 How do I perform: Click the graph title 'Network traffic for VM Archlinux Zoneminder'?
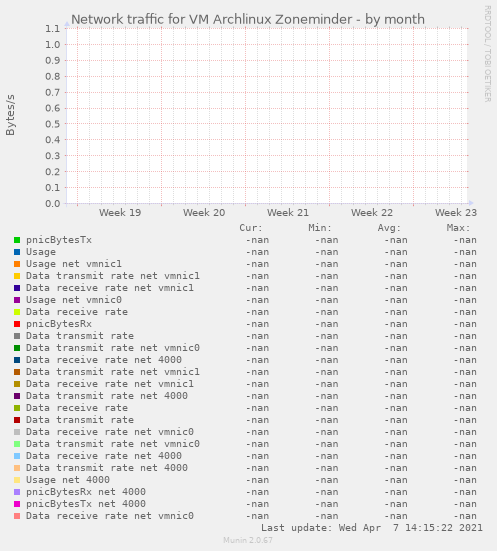212,20
